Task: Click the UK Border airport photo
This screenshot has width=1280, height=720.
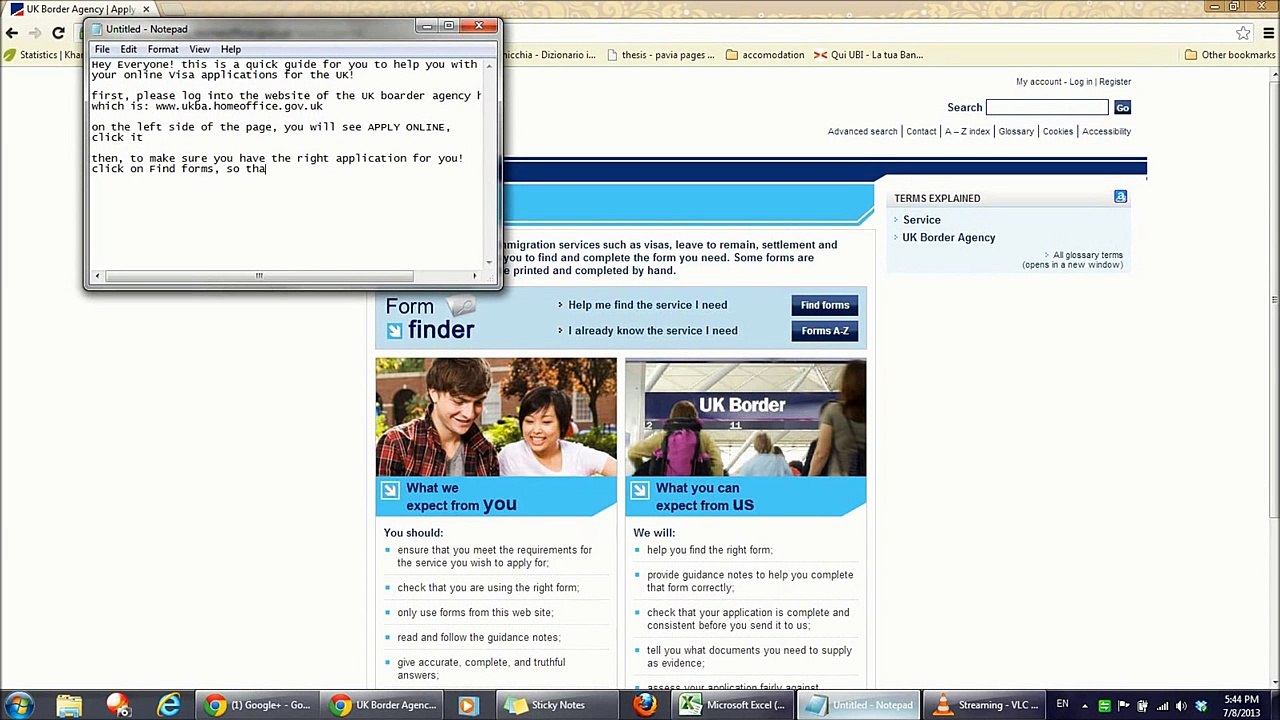Action: point(746,417)
